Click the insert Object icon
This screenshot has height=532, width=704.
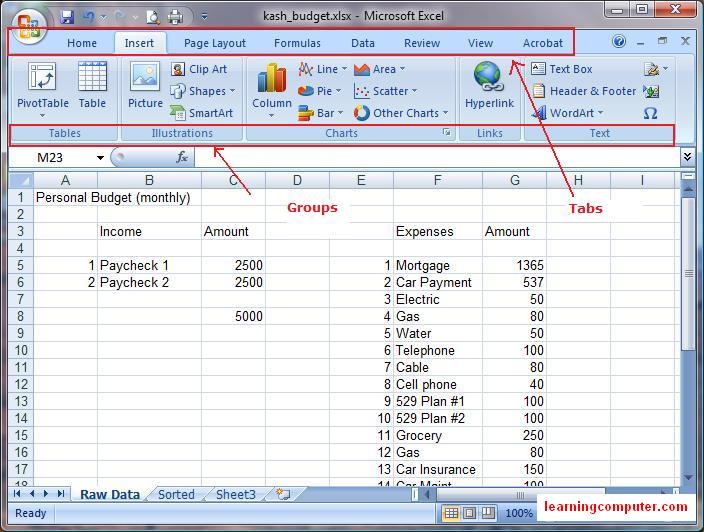click(651, 91)
